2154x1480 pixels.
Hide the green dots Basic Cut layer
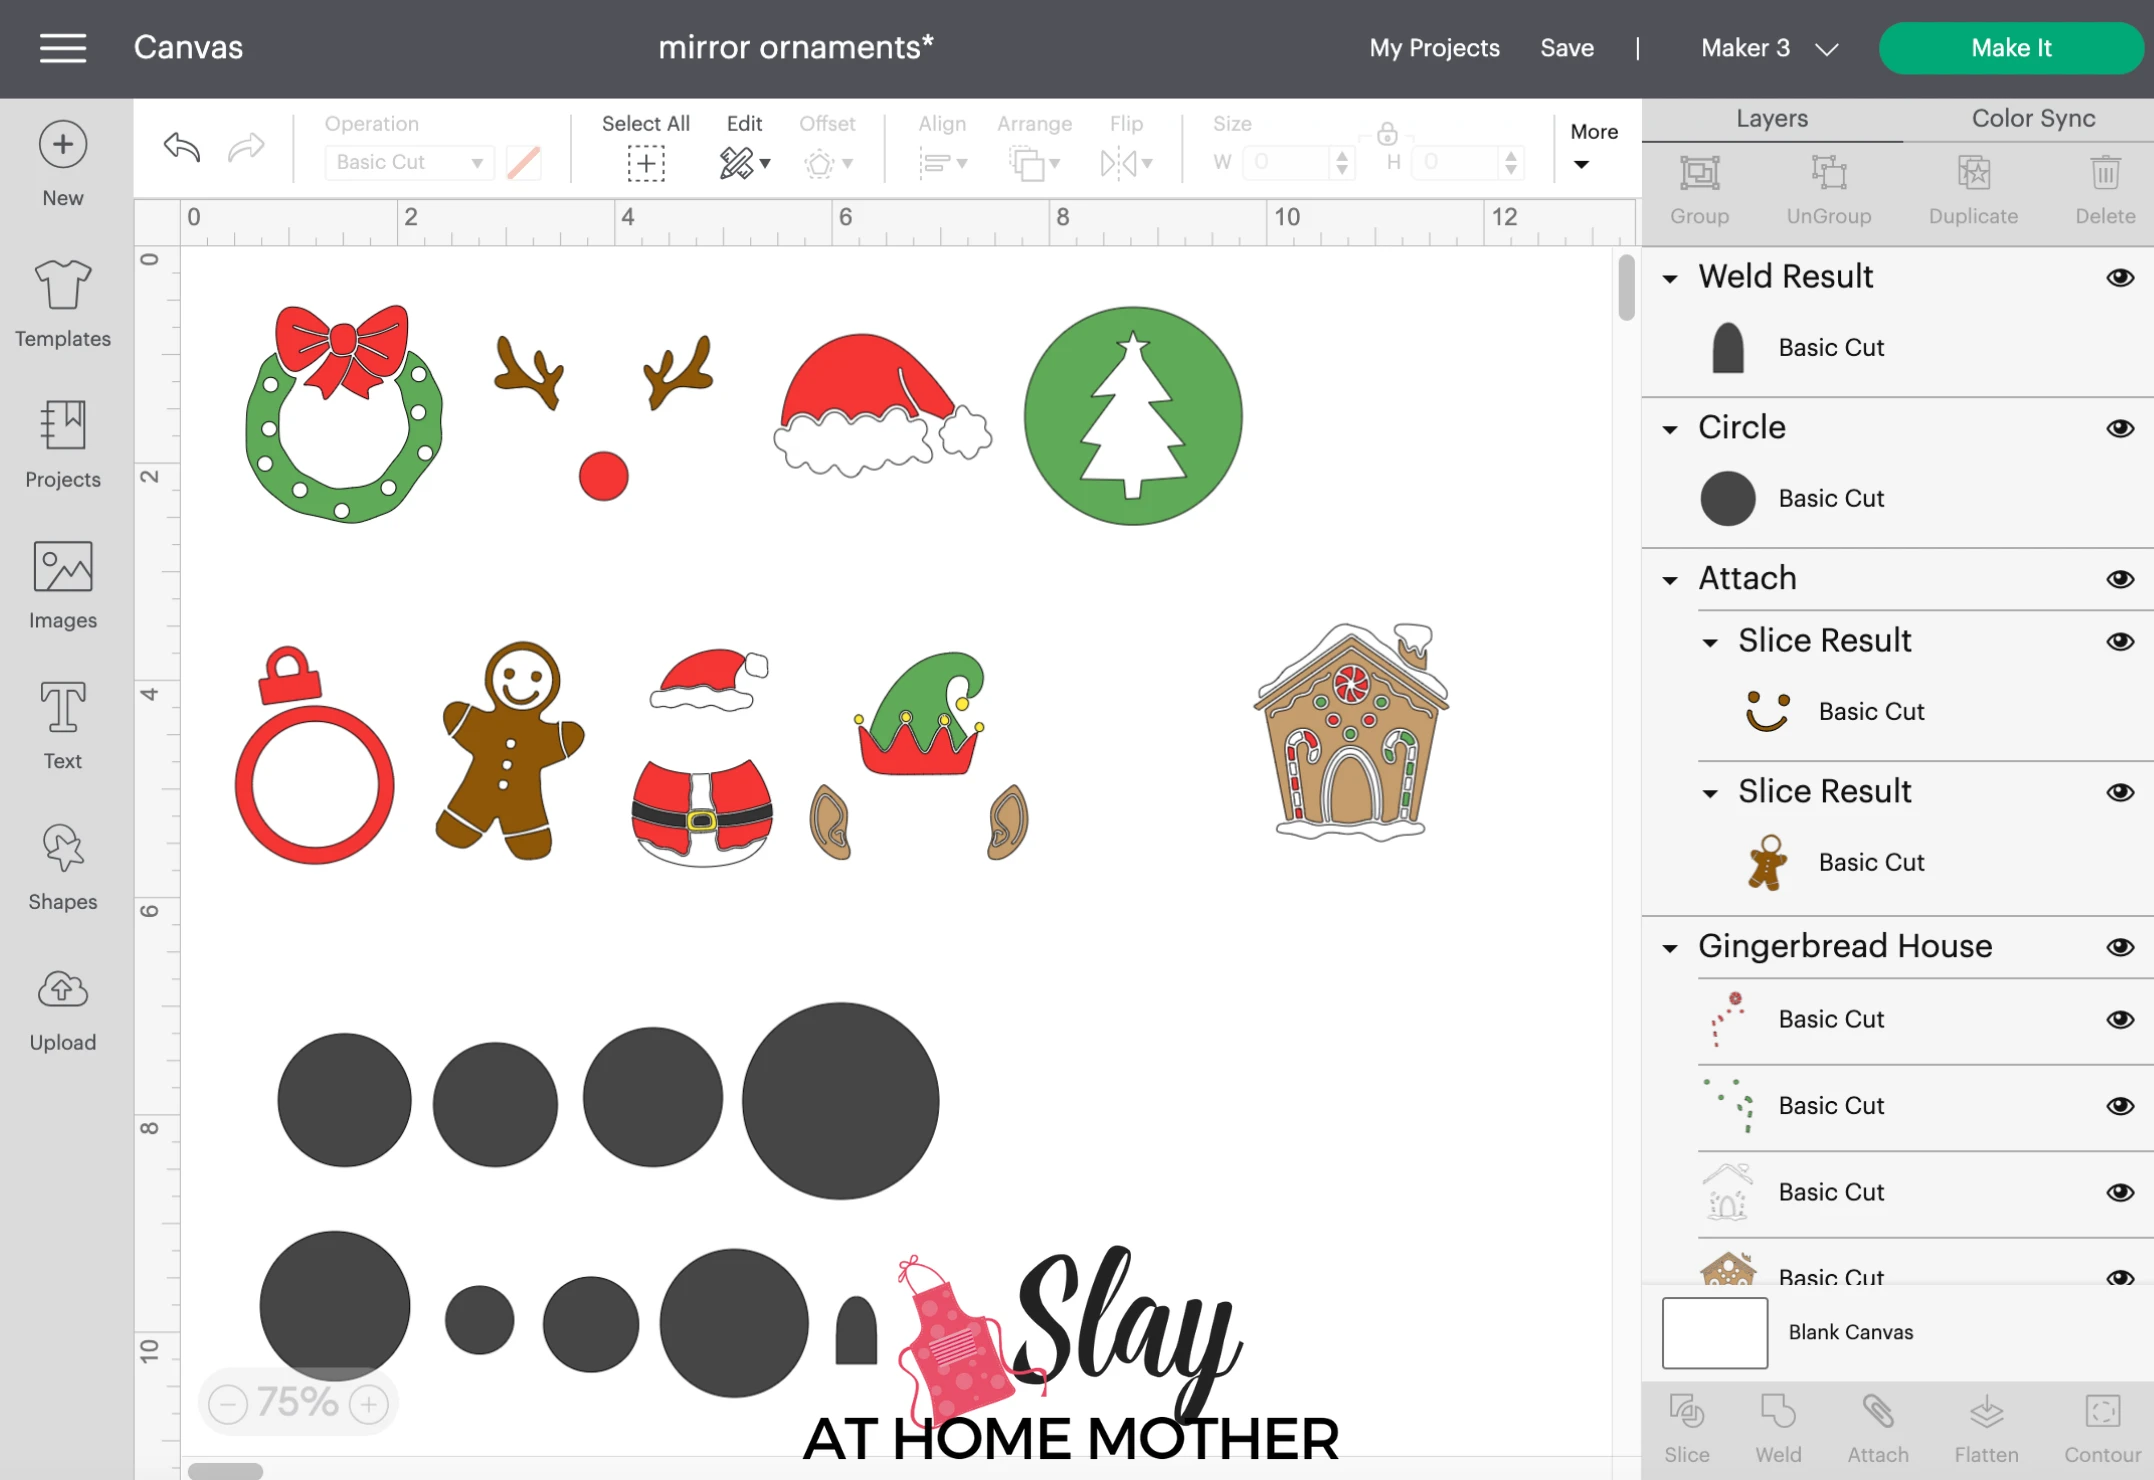pyautogui.click(x=2120, y=1106)
